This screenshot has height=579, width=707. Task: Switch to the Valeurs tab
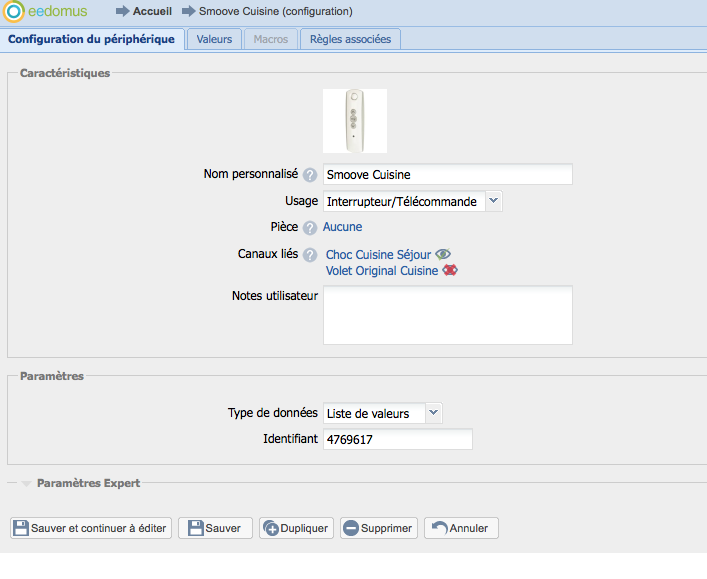tap(214, 39)
